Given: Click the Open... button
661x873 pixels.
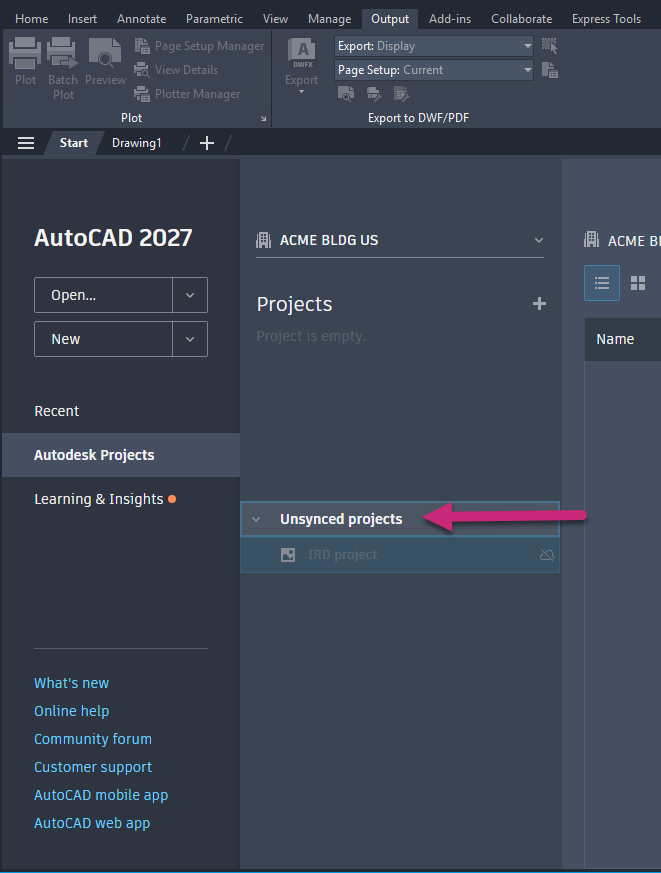Looking at the screenshot, I should (x=104, y=295).
